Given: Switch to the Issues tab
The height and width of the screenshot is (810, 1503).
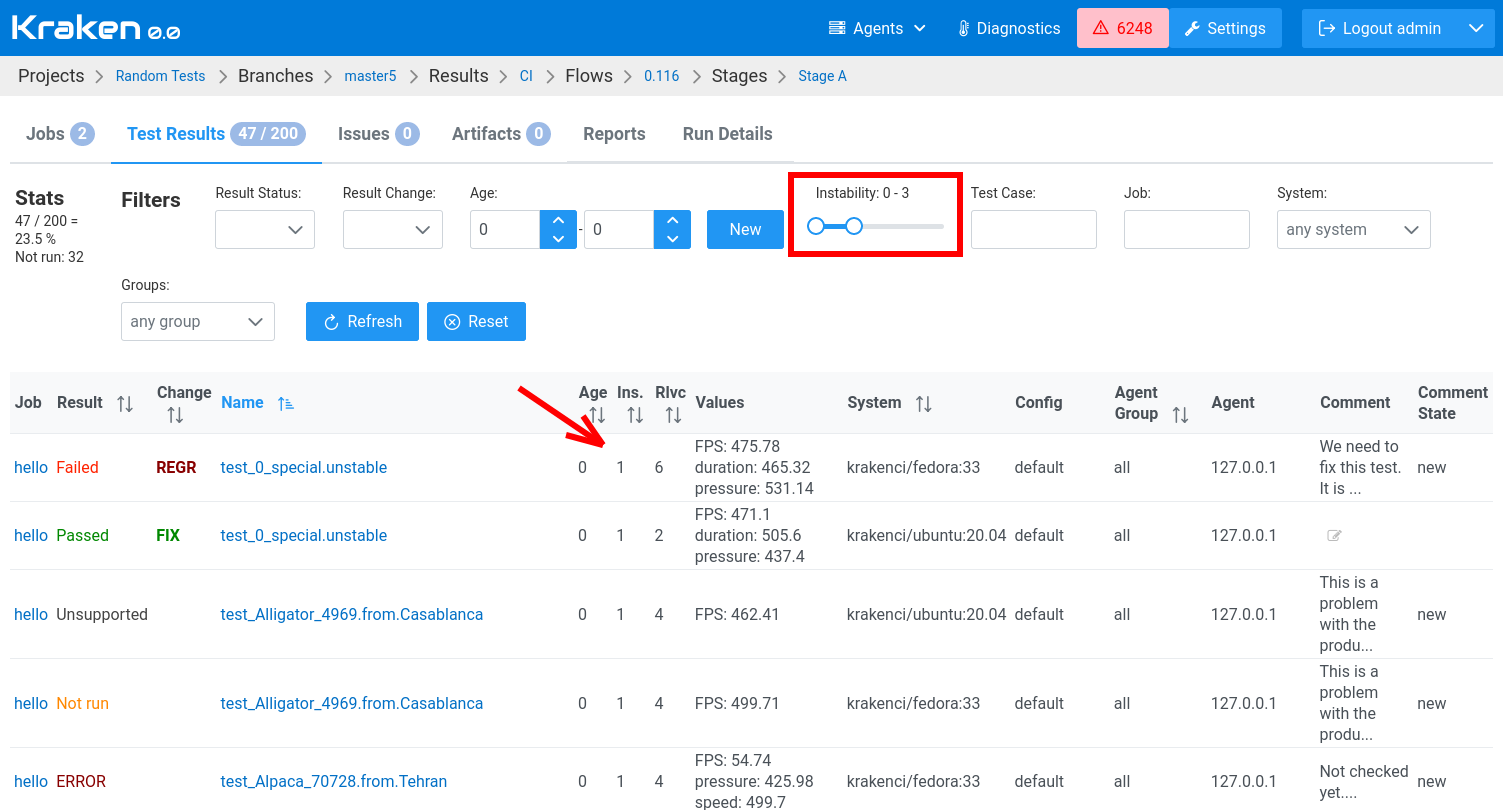Looking at the screenshot, I should (378, 134).
